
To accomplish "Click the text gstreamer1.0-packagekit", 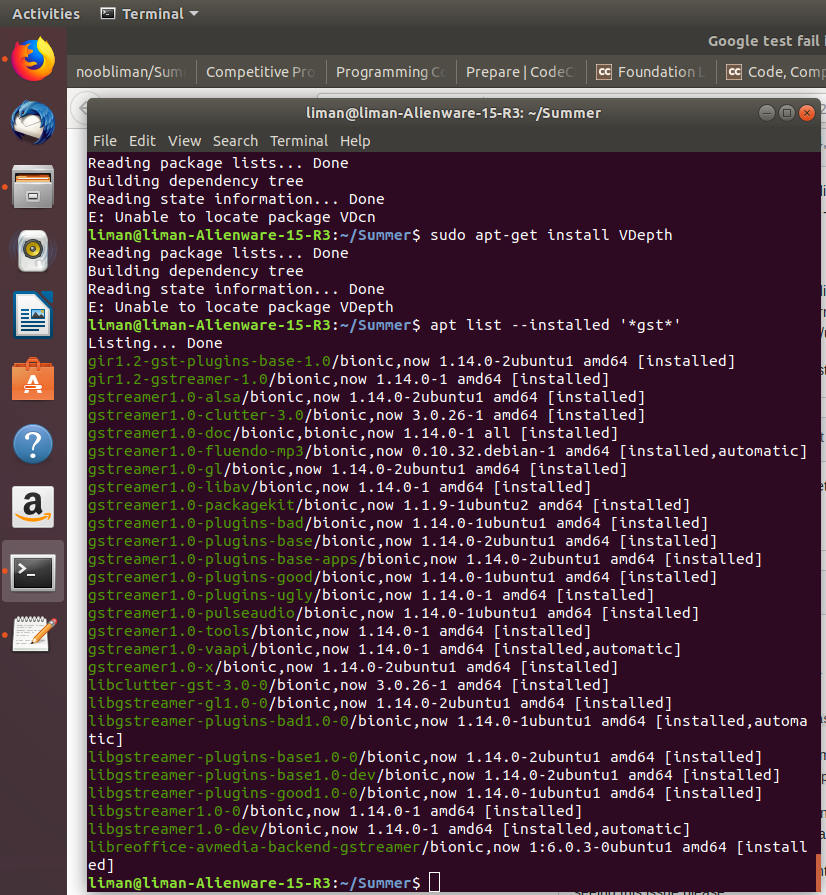I will (x=191, y=505).
